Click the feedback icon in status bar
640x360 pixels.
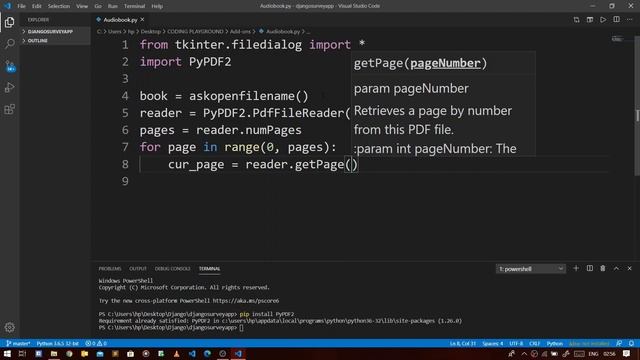tap(619, 343)
